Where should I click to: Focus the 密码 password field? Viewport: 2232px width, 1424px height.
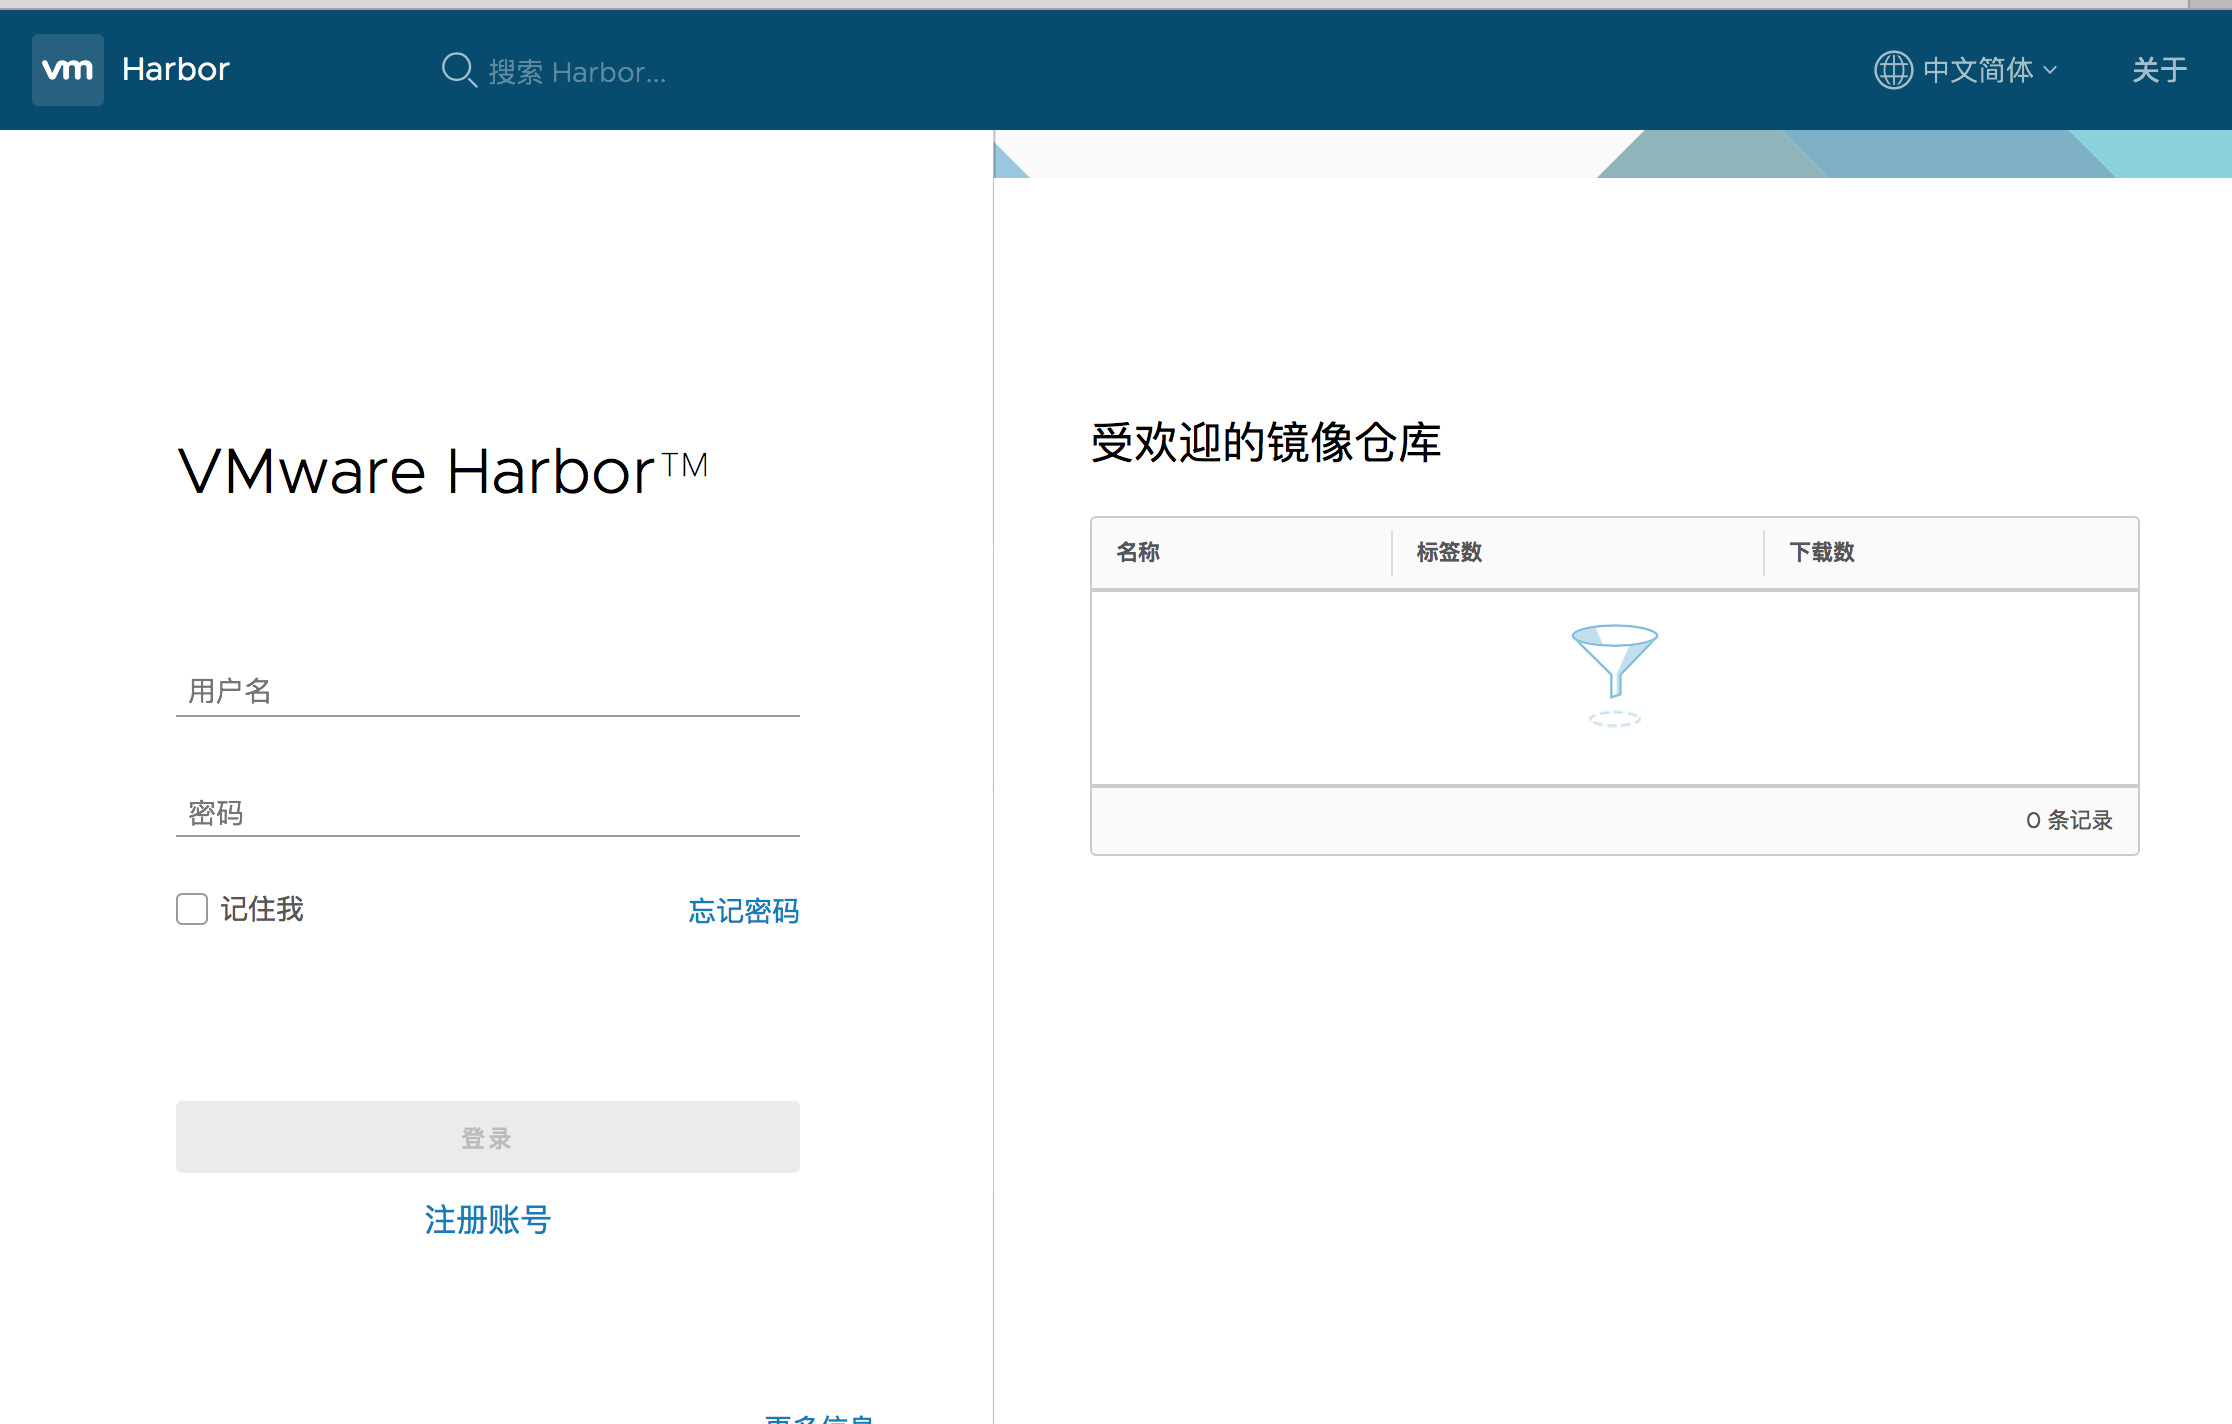tap(488, 813)
